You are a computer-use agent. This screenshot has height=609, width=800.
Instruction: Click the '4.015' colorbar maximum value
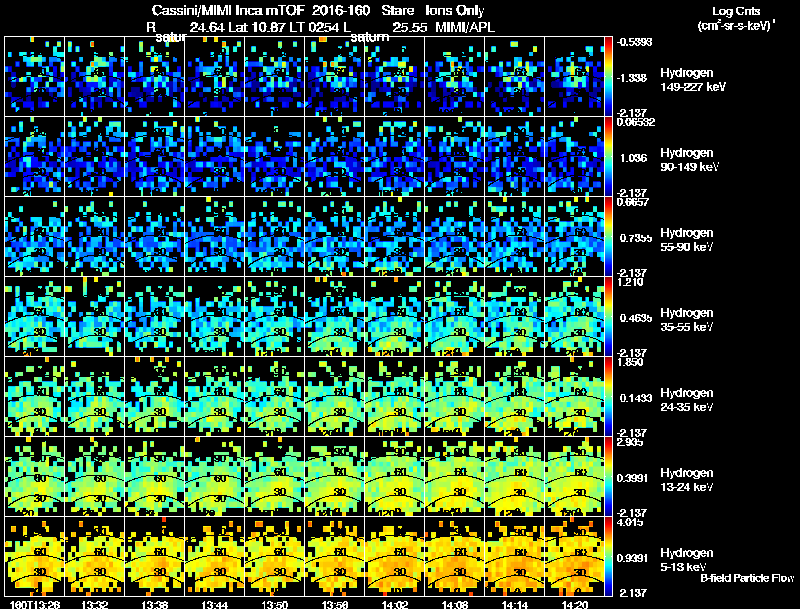coord(630,522)
